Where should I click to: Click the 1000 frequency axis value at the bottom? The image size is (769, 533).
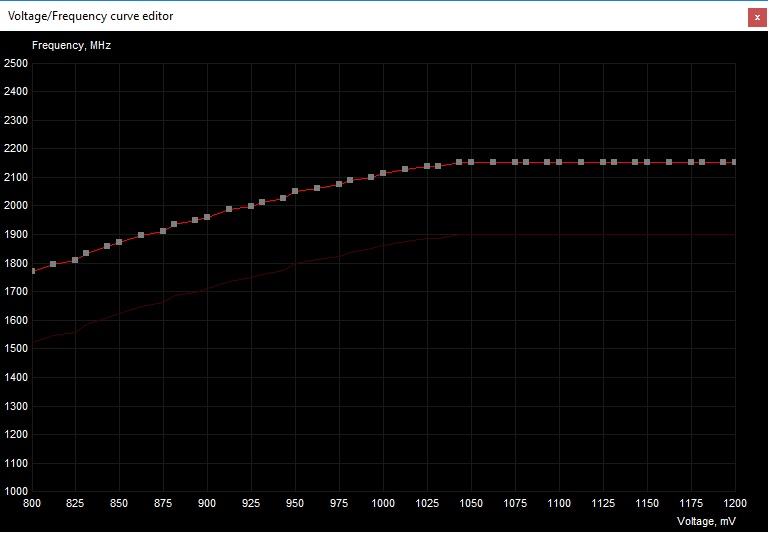[x=16, y=491]
